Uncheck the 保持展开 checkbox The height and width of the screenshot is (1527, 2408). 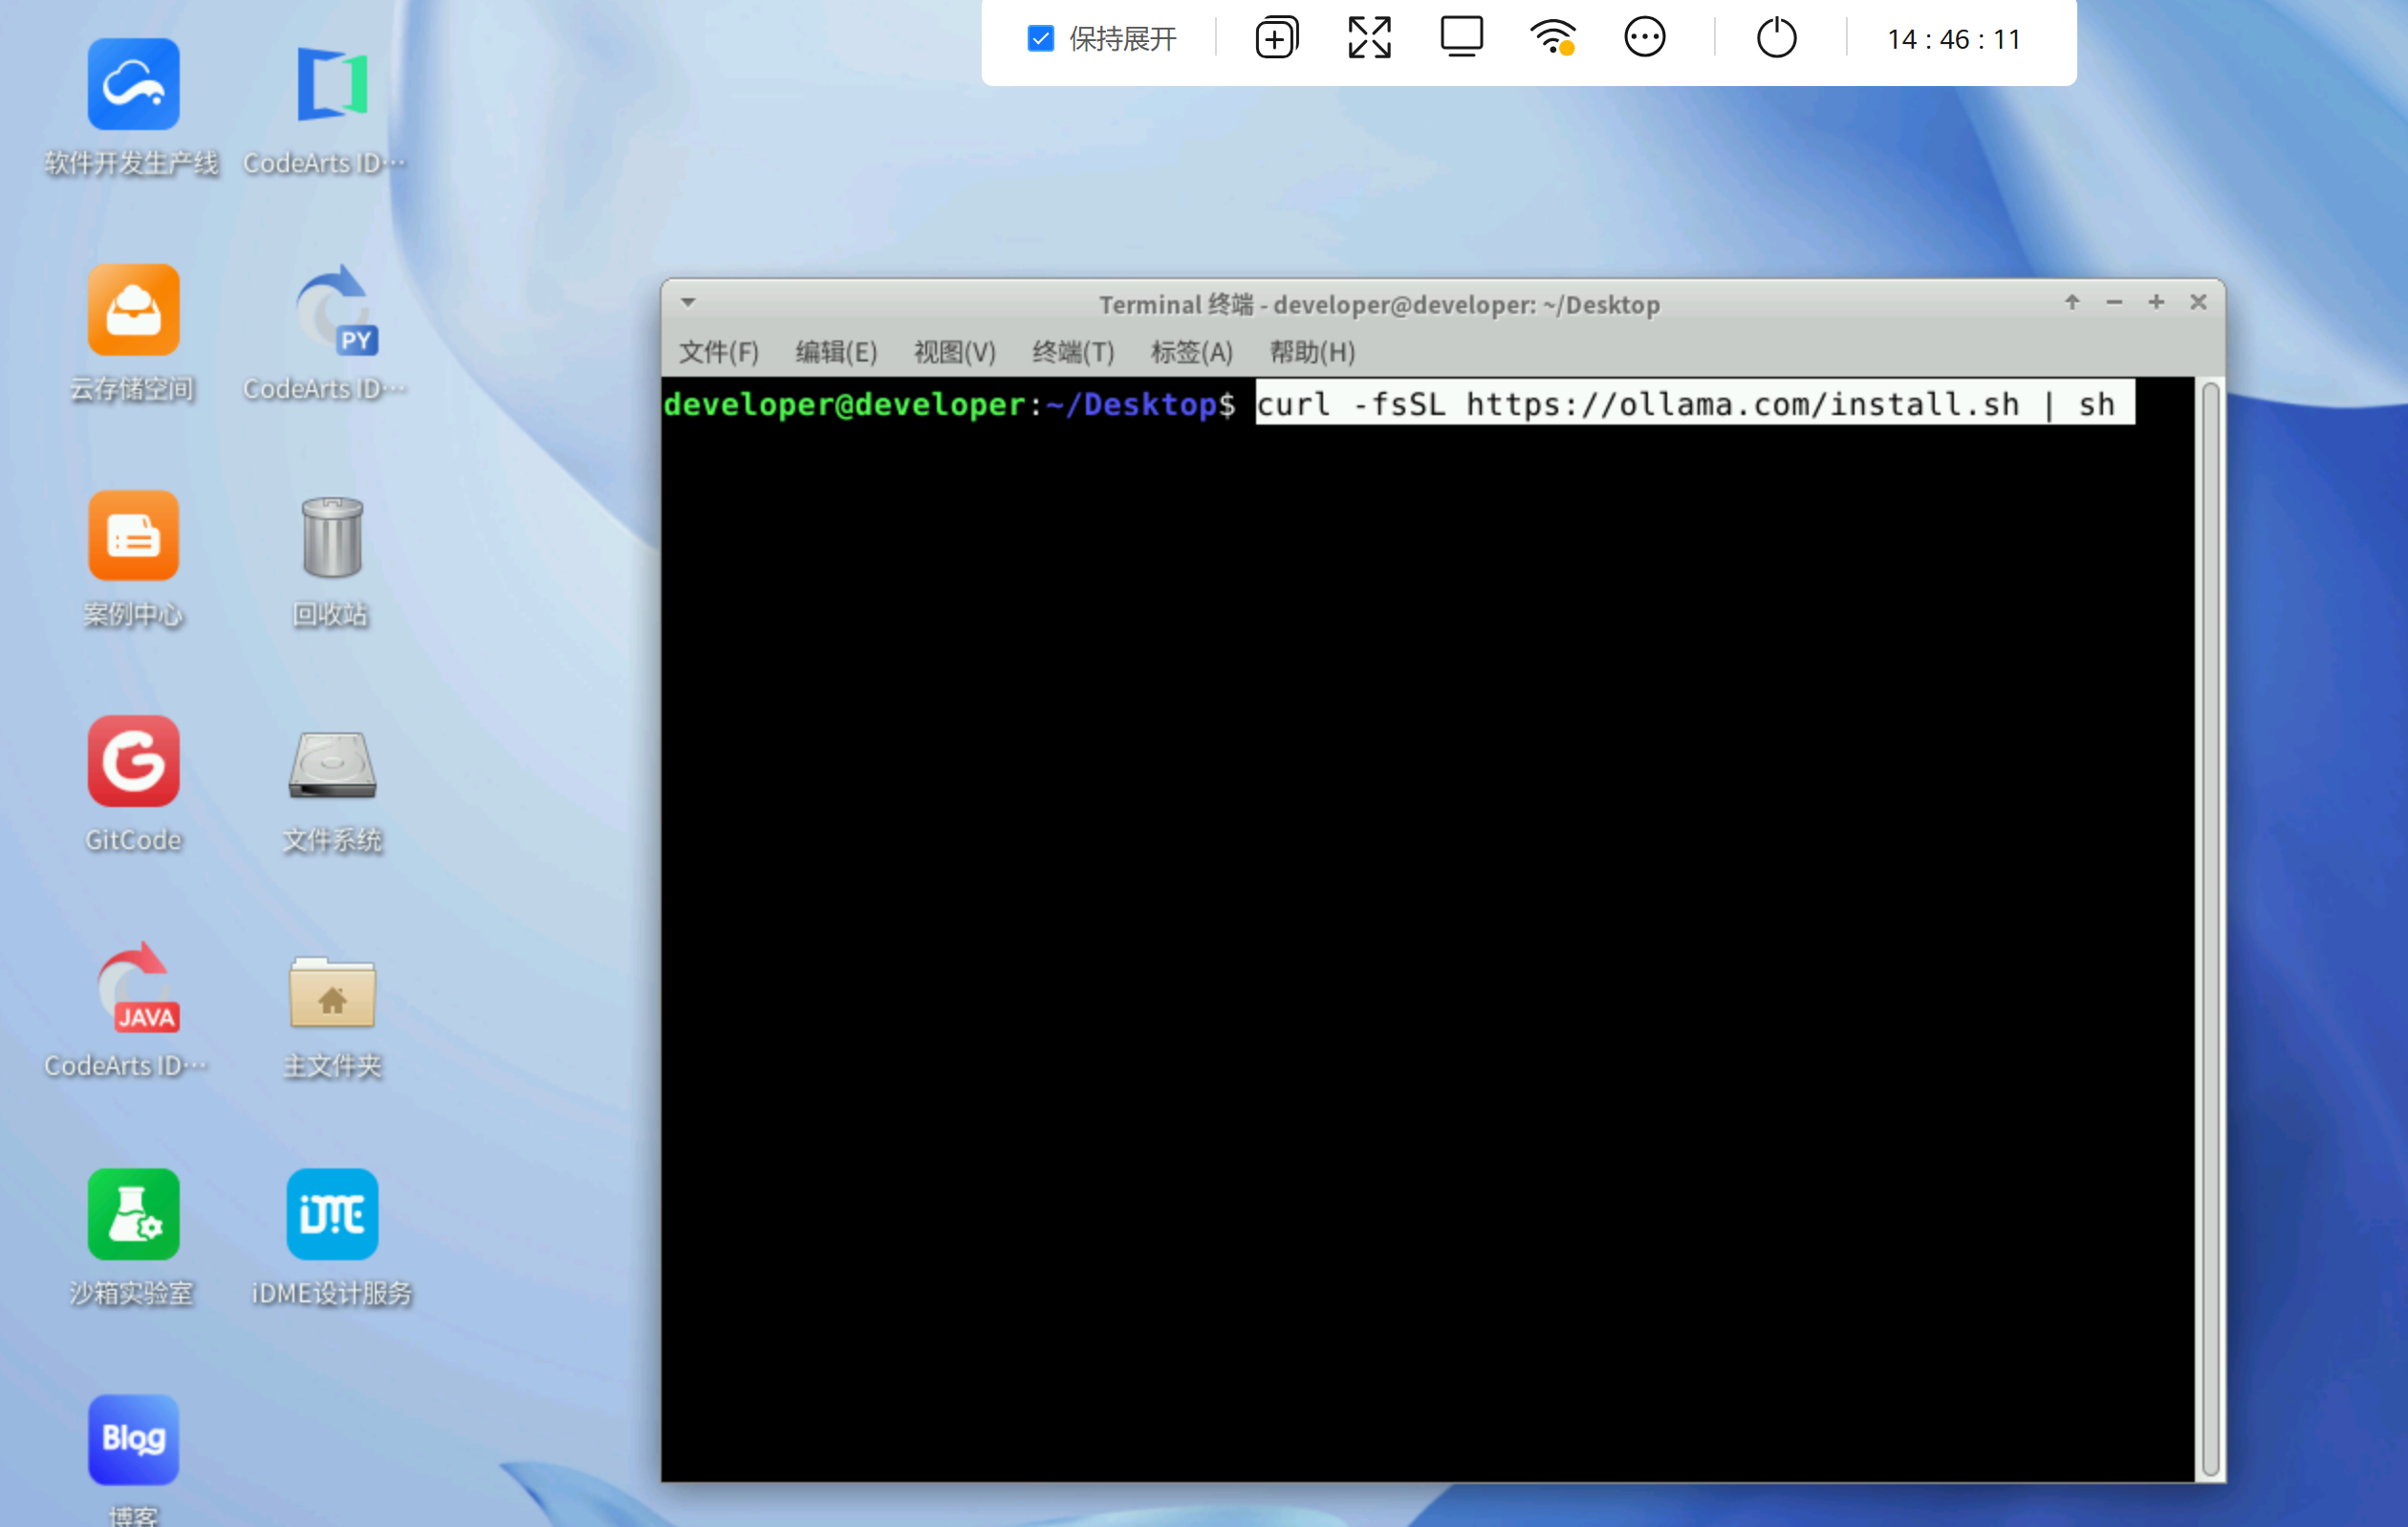pos(1040,39)
